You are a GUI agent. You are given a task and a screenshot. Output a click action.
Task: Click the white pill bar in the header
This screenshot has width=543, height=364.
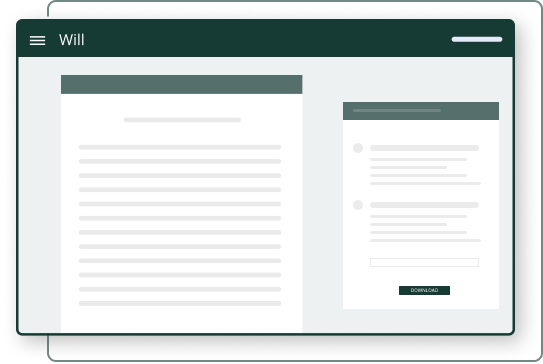coord(477,39)
